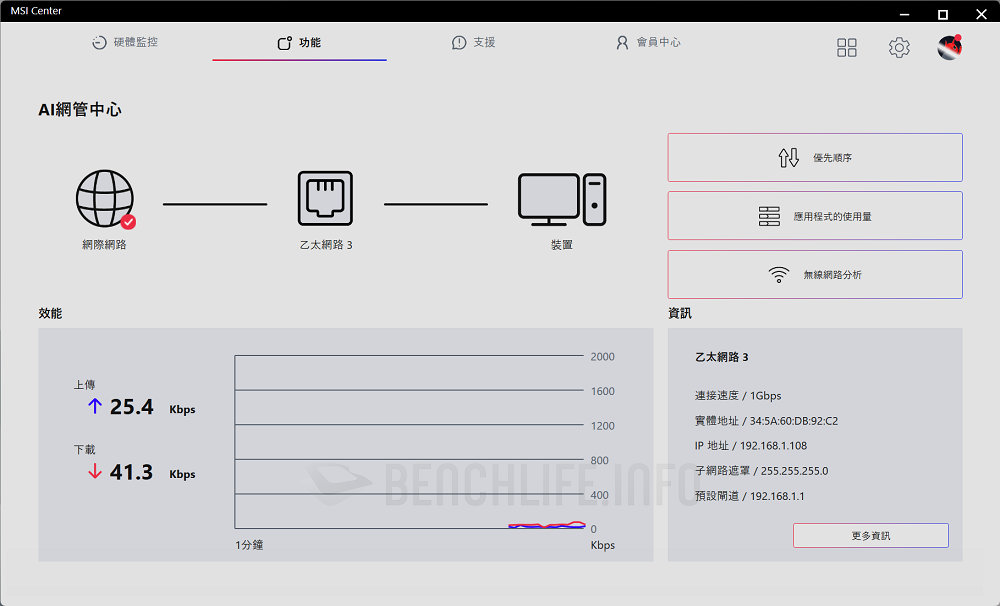This screenshot has height=606, width=1000.
Task: Open the settings gear icon
Action: coord(899,48)
